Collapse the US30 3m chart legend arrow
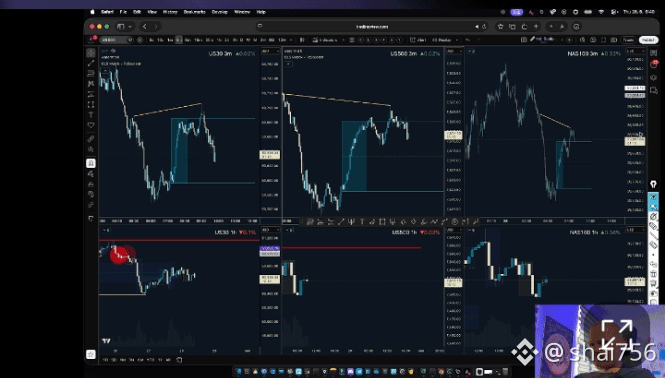This screenshot has width=665, height=378. (104, 70)
